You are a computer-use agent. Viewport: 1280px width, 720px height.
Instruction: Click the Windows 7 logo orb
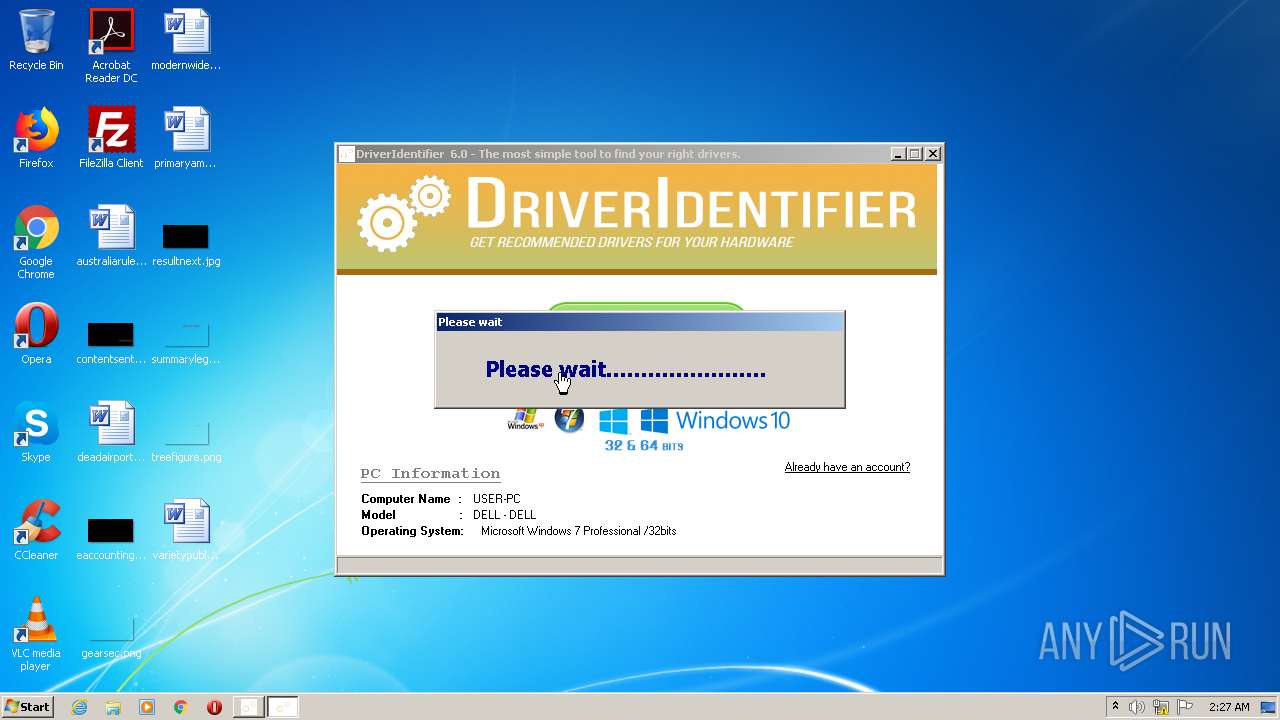tap(569, 418)
